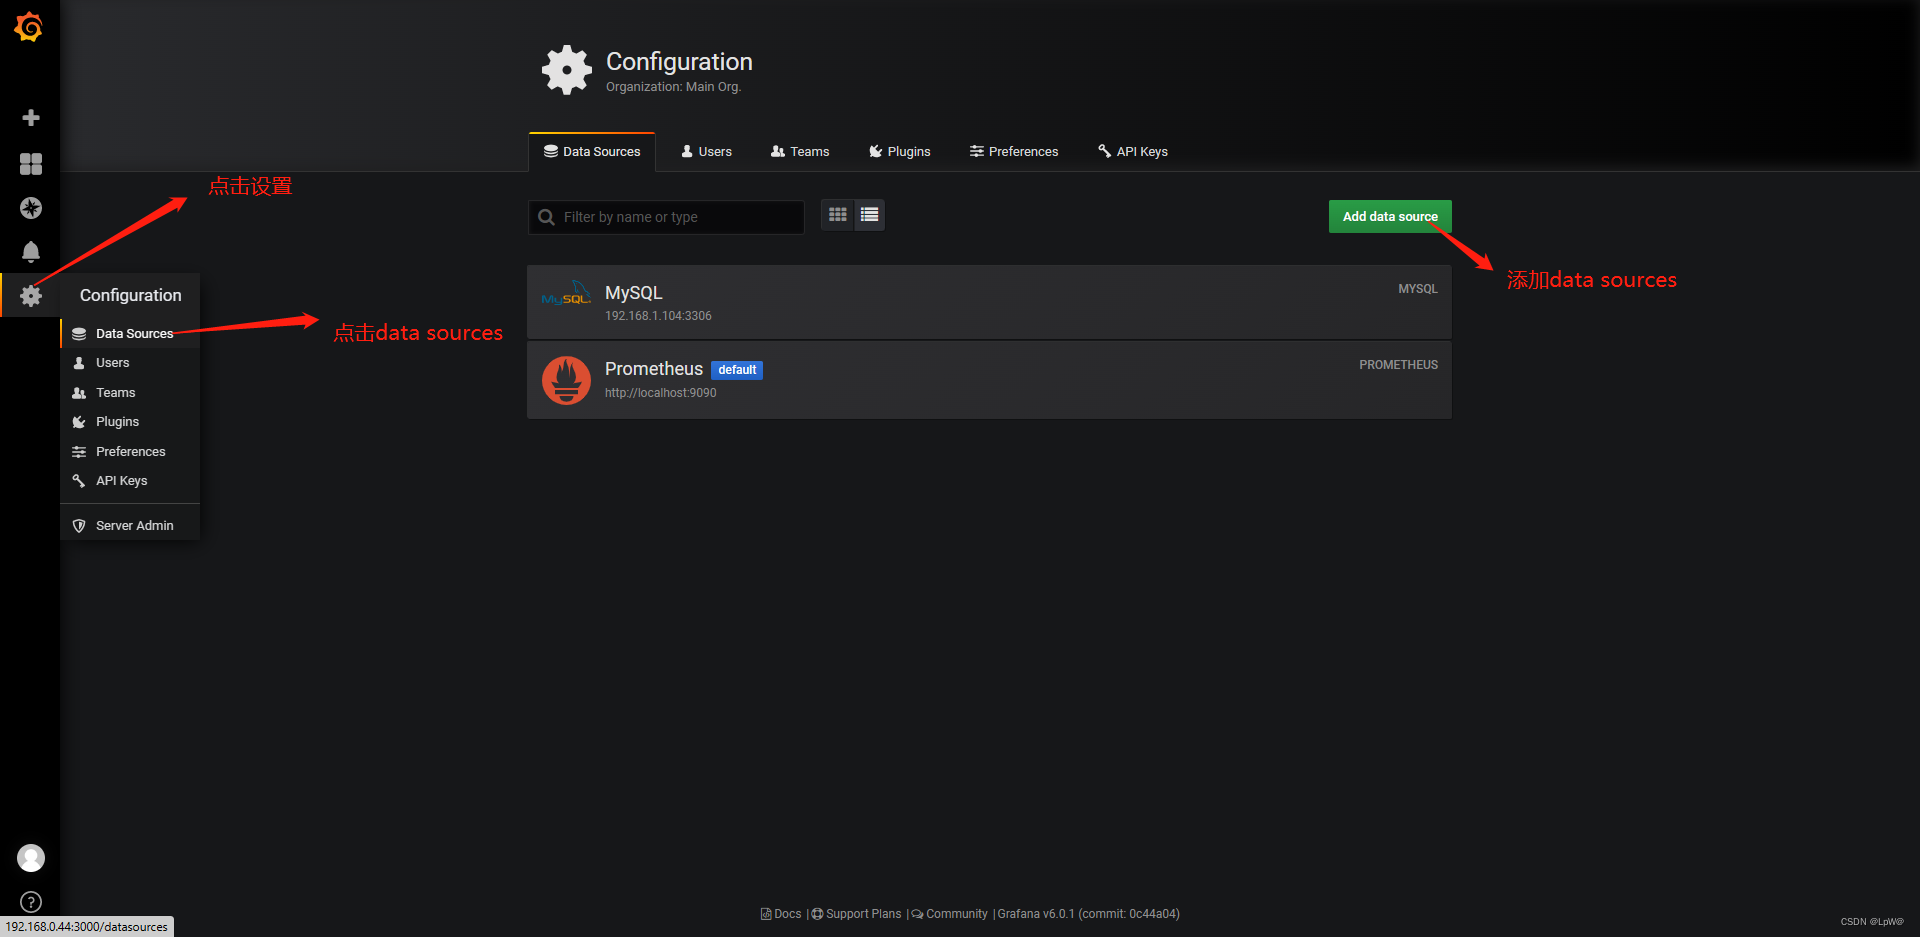Click the Plugins plug icon in flyout
This screenshot has height=937, width=1920.
point(79,422)
